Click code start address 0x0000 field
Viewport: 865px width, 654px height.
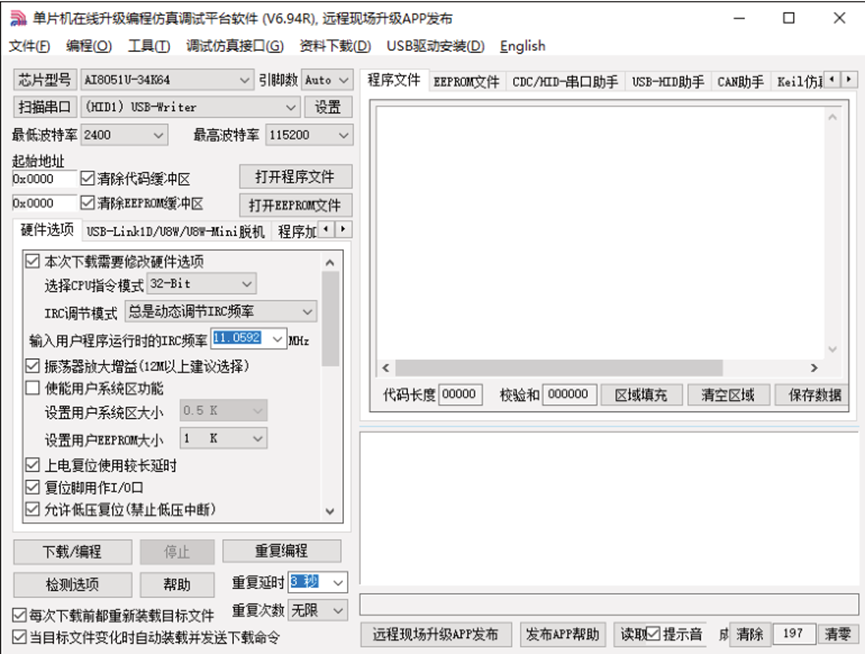coord(44,179)
